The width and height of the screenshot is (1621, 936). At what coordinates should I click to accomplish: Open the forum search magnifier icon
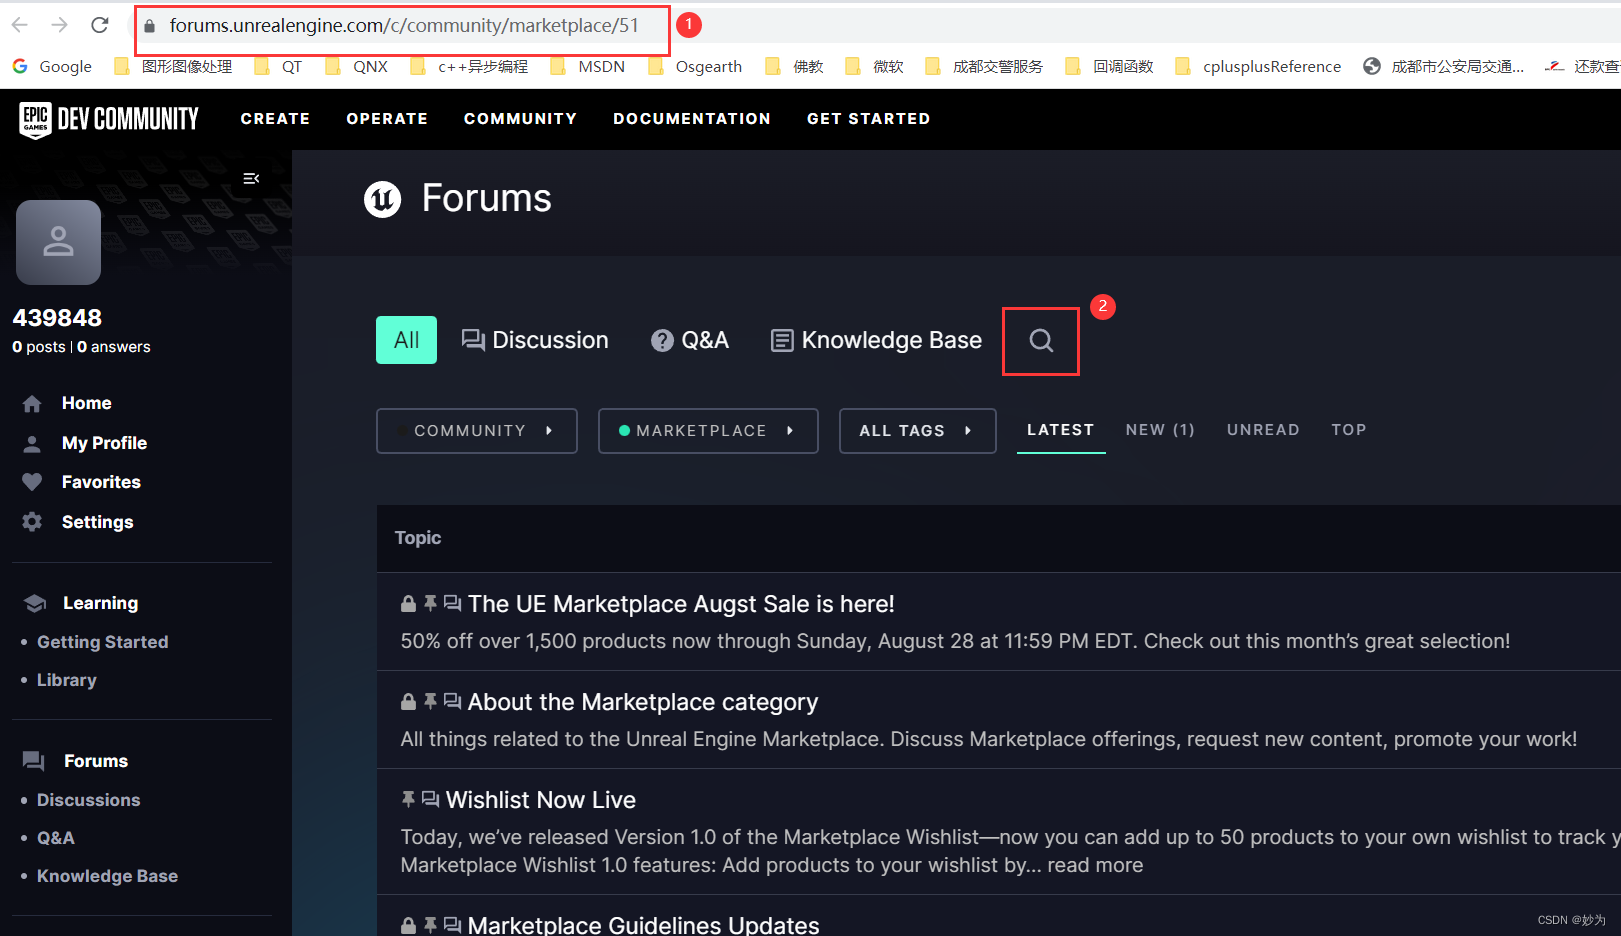click(x=1041, y=341)
